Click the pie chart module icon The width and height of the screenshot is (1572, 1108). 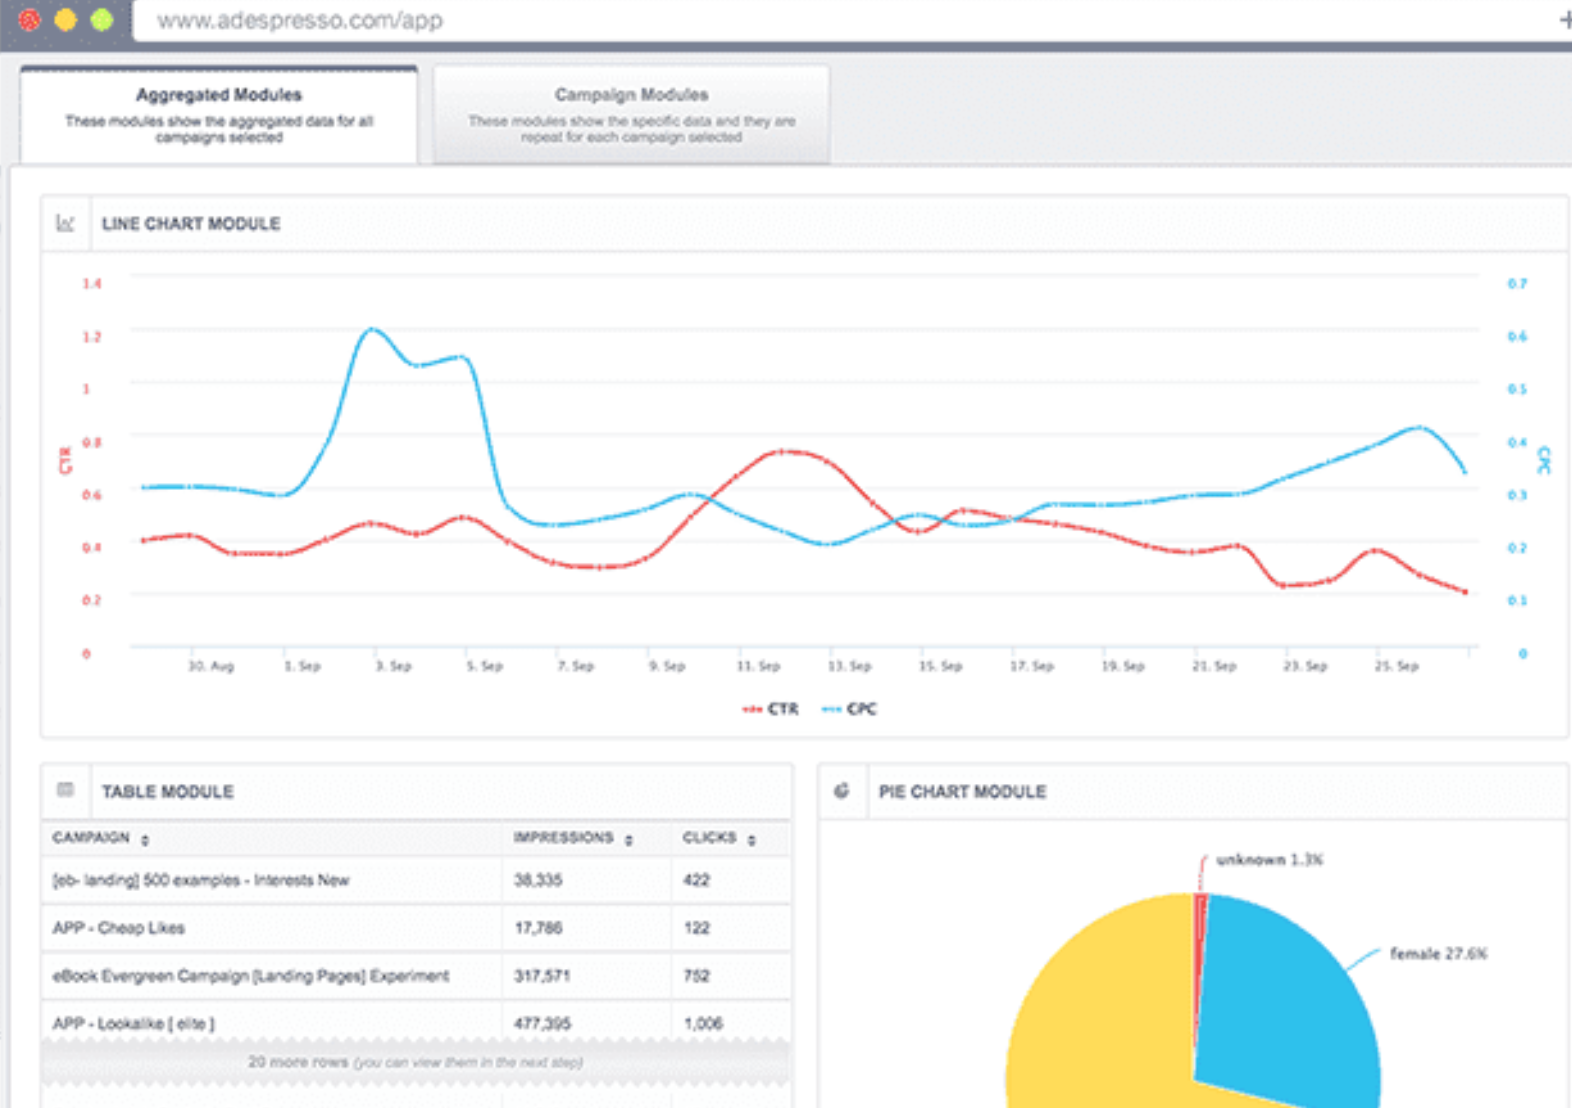pos(842,791)
